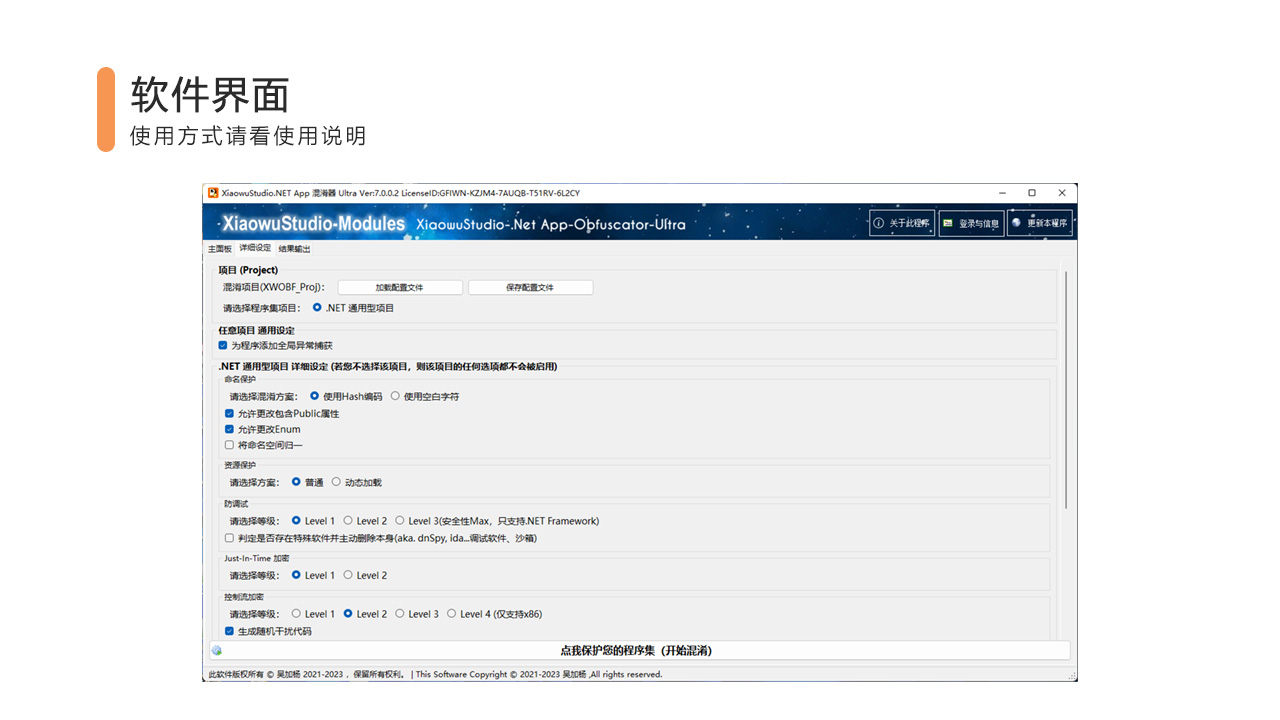
Task: Click the 混淆项目(XWOBF_Proj) label
Action: point(273,287)
